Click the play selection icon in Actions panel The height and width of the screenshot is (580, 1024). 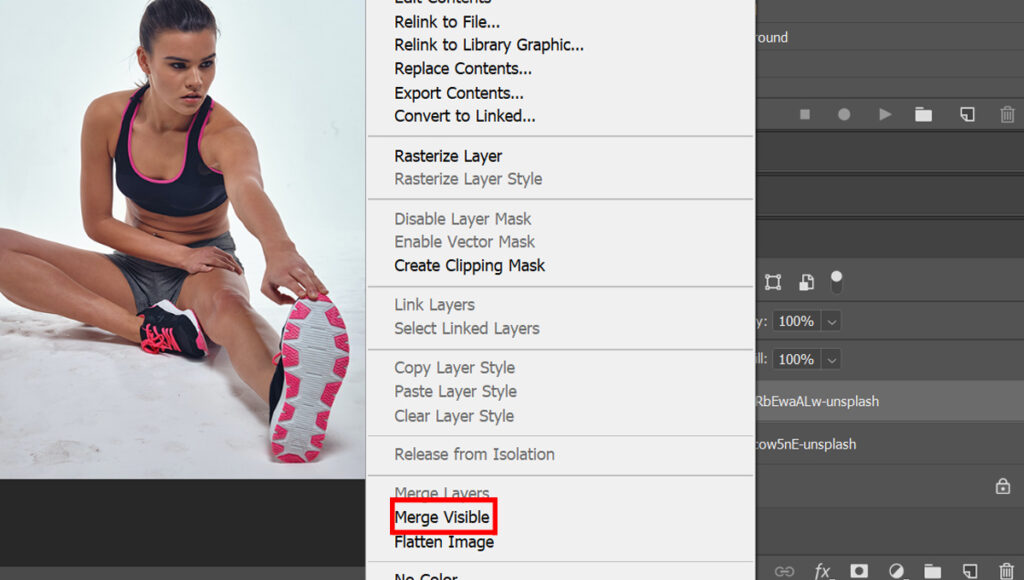point(885,114)
